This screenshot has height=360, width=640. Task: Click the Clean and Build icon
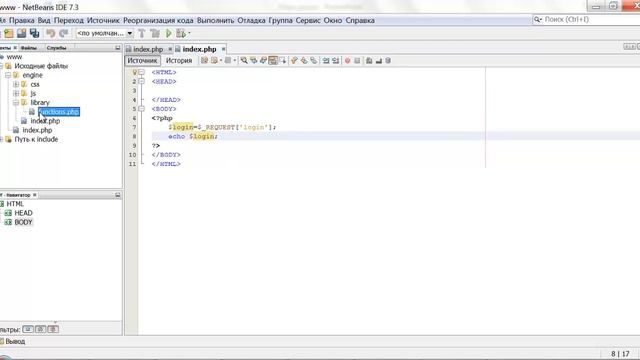point(155,33)
